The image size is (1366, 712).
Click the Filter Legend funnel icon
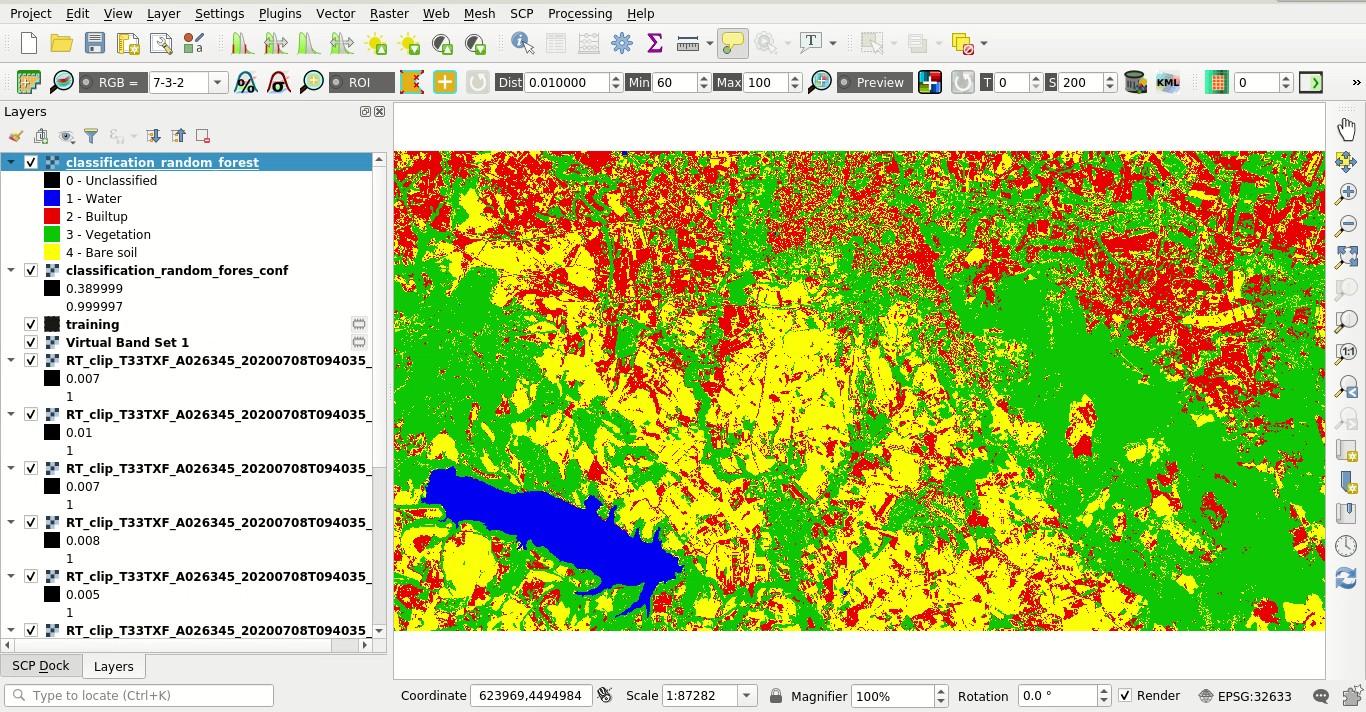click(91, 135)
